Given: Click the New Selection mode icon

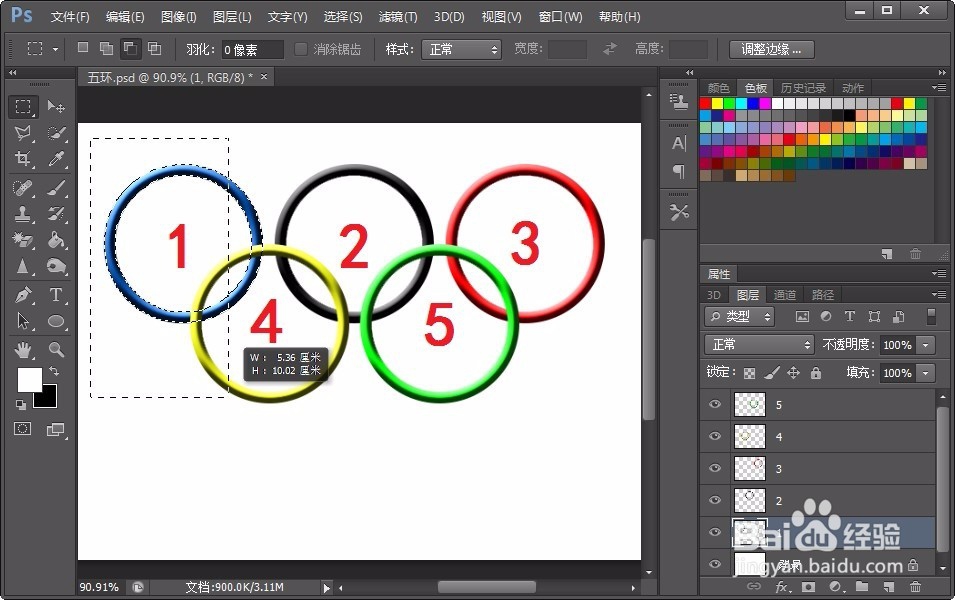Looking at the screenshot, I should [83, 49].
